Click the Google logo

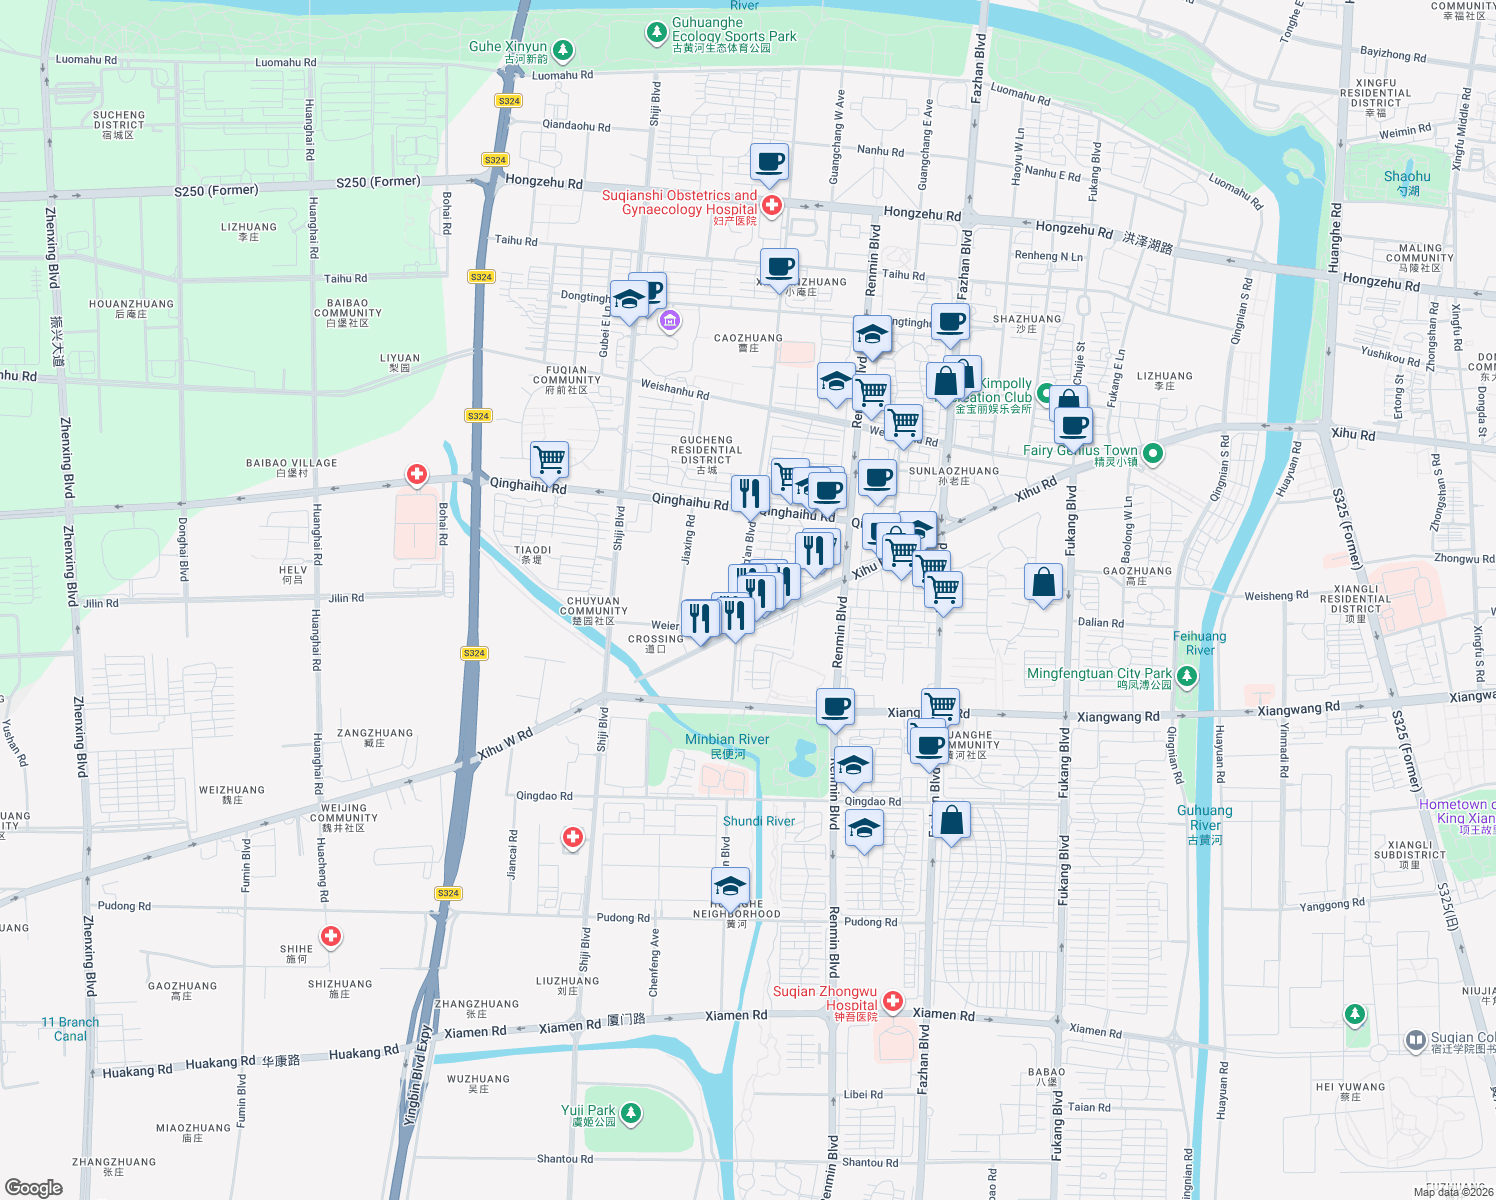pos(33,1187)
